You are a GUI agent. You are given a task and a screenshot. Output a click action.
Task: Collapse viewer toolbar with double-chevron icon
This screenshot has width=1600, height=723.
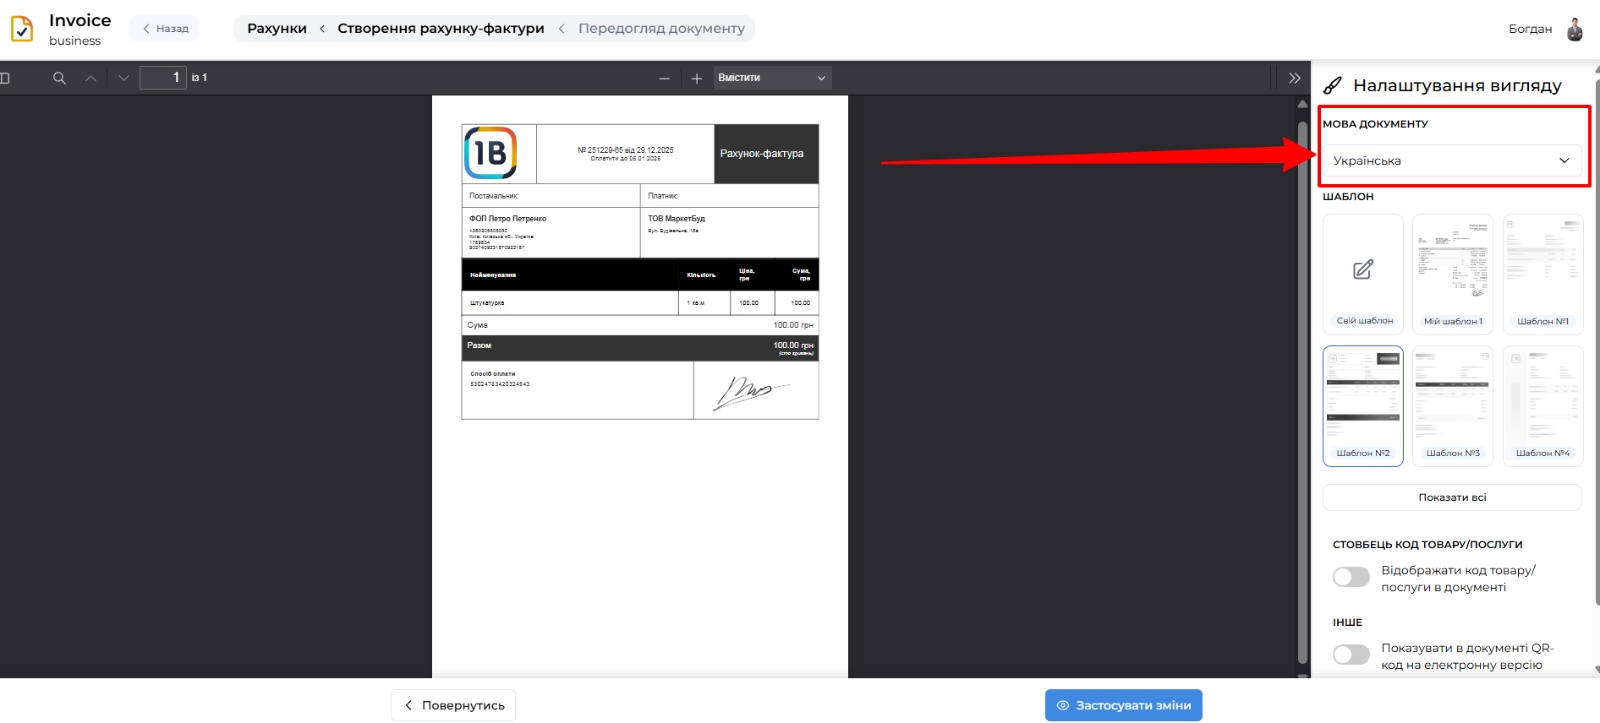point(1294,78)
